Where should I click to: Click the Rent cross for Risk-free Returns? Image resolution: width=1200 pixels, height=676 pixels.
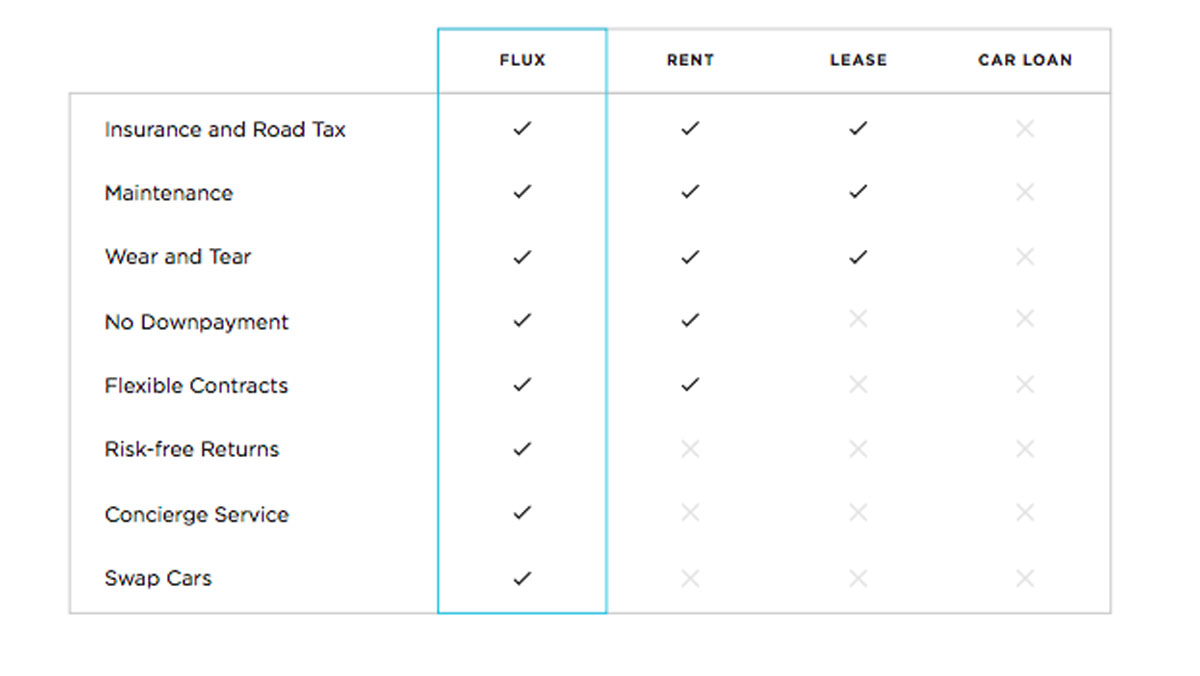point(689,449)
